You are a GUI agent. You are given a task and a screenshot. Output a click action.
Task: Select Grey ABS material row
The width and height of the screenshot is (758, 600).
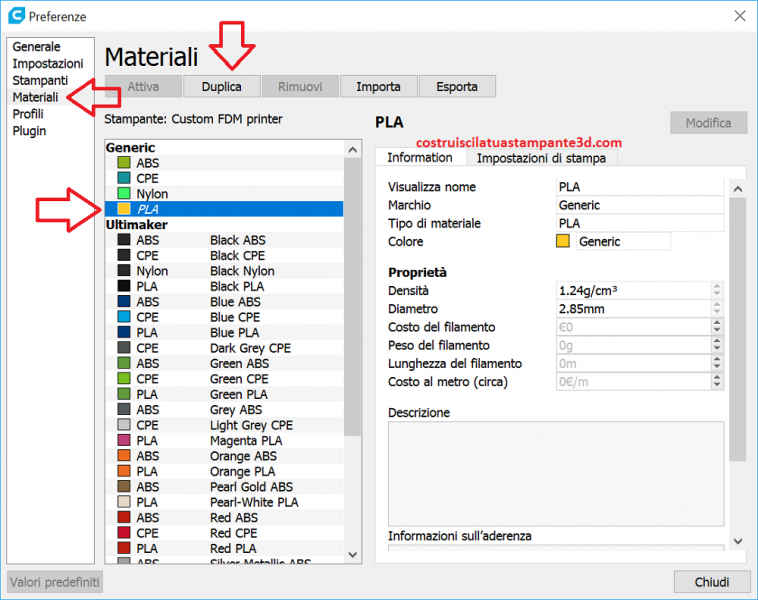pyautogui.click(x=224, y=410)
